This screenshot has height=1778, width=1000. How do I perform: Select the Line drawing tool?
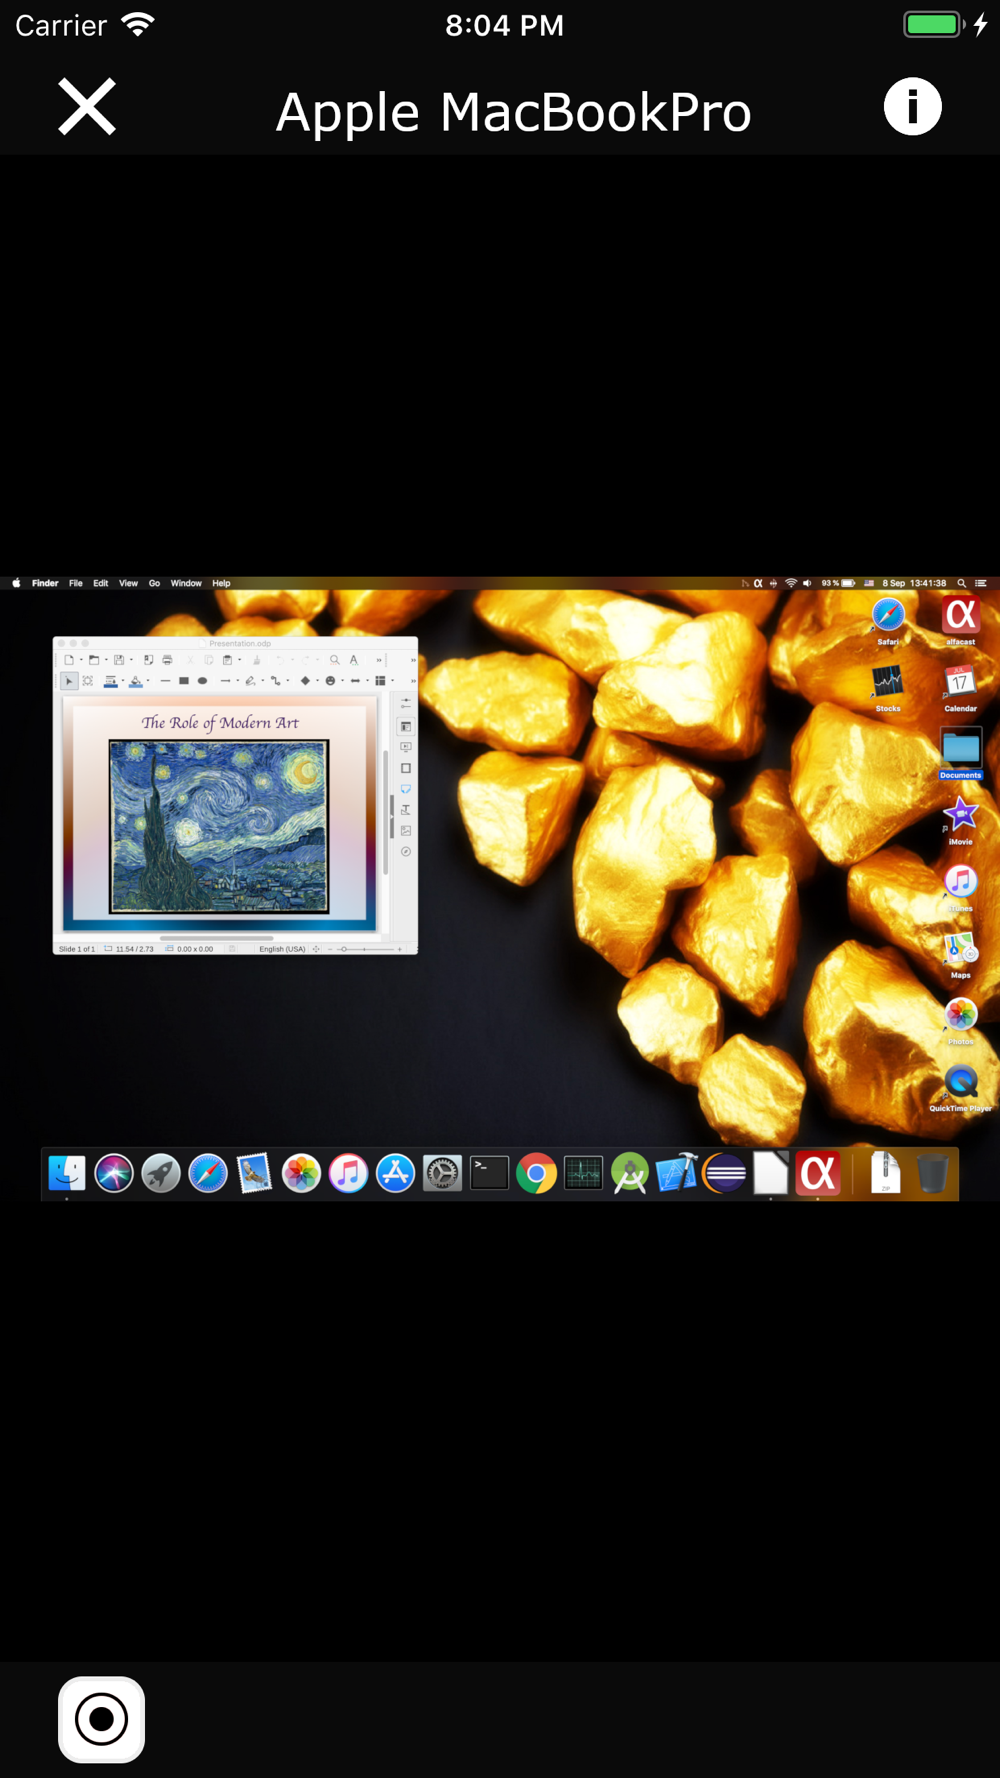[165, 681]
